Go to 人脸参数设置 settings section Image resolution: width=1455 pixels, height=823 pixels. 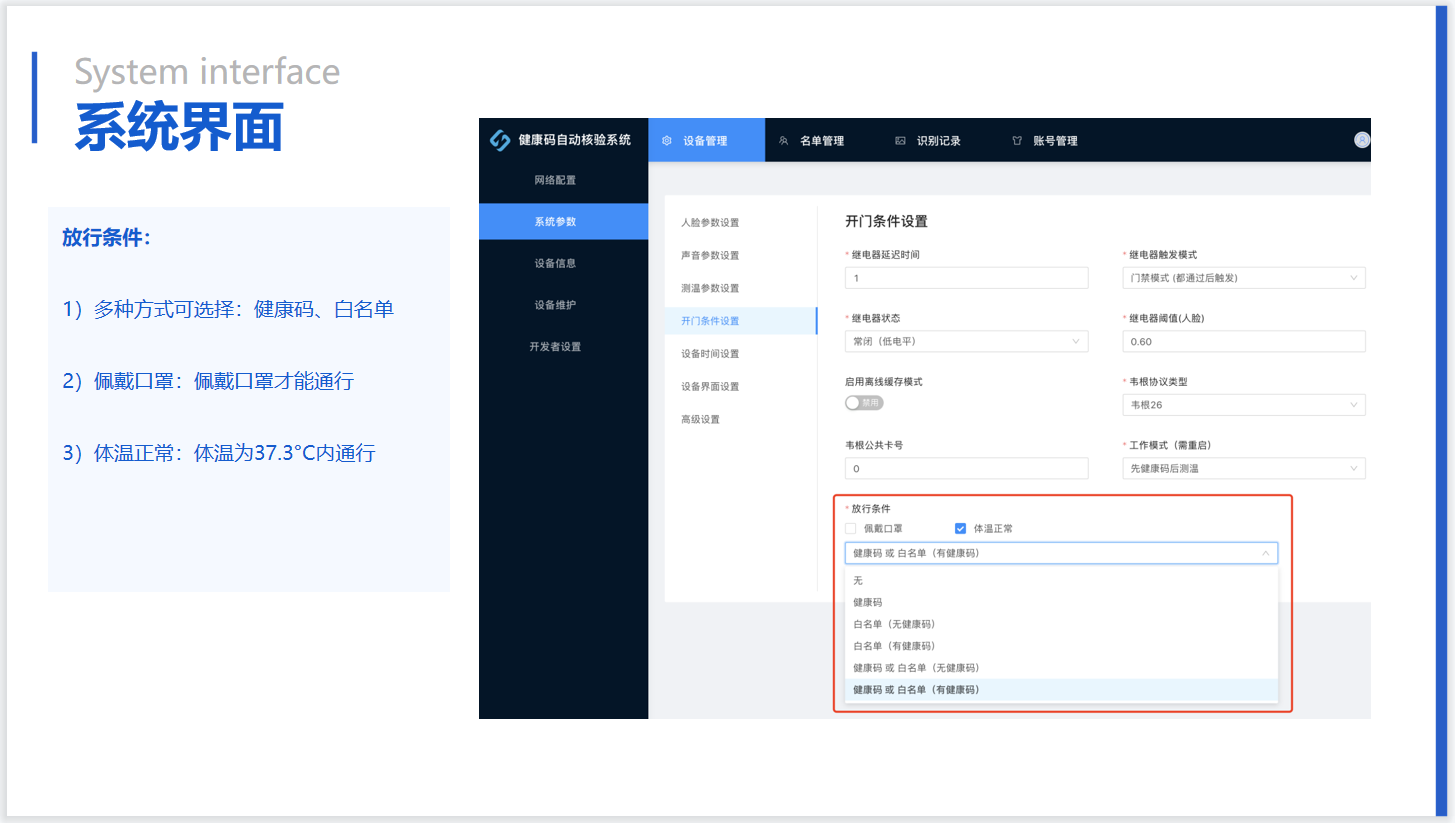pyautogui.click(x=710, y=222)
